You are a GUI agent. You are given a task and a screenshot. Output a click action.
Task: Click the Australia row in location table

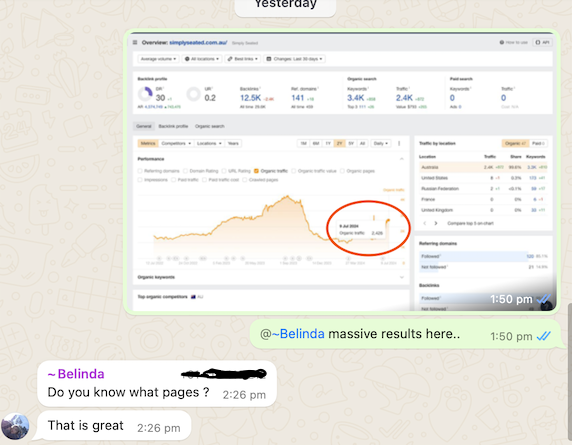[483, 167]
